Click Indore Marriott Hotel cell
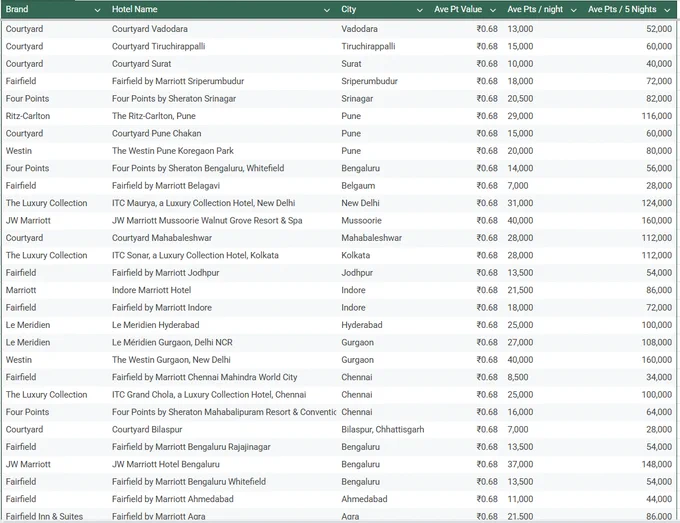Image resolution: width=680 pixels, height=523 pixels. [x=151, y=290]
